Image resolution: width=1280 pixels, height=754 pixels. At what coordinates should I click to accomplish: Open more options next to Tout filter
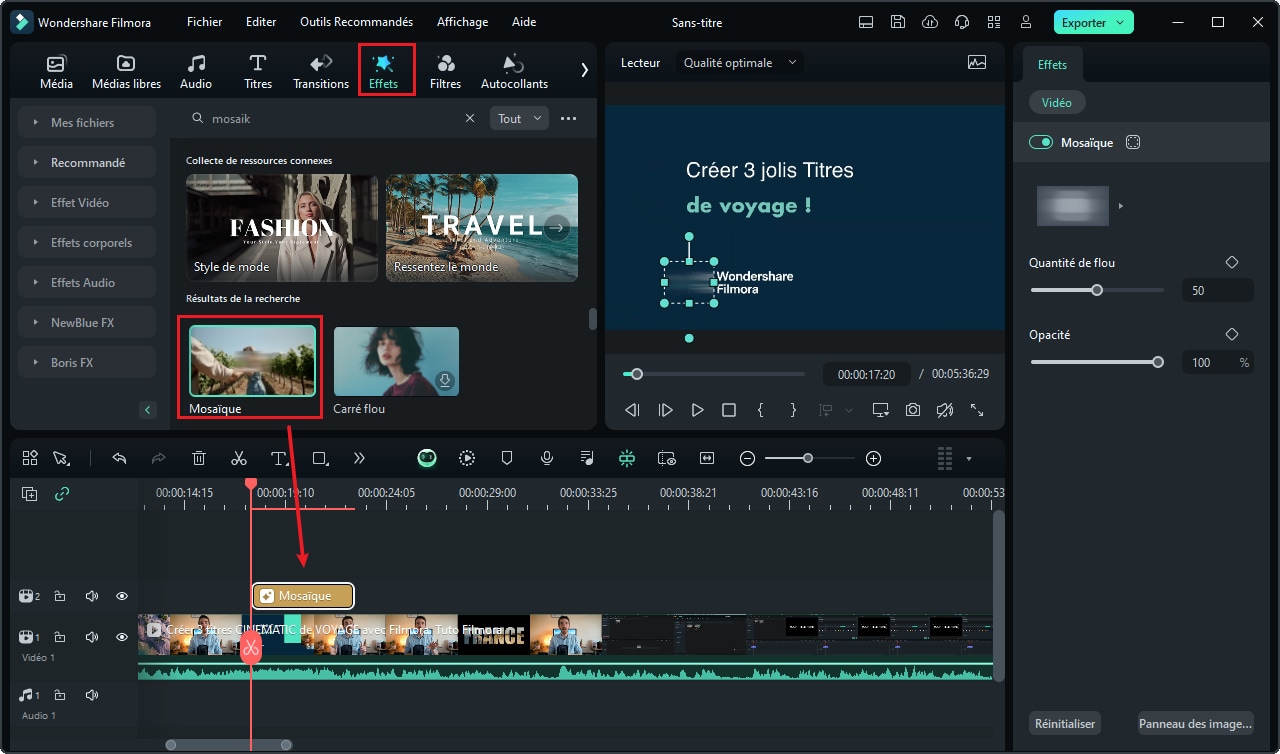tap(568, 118)
